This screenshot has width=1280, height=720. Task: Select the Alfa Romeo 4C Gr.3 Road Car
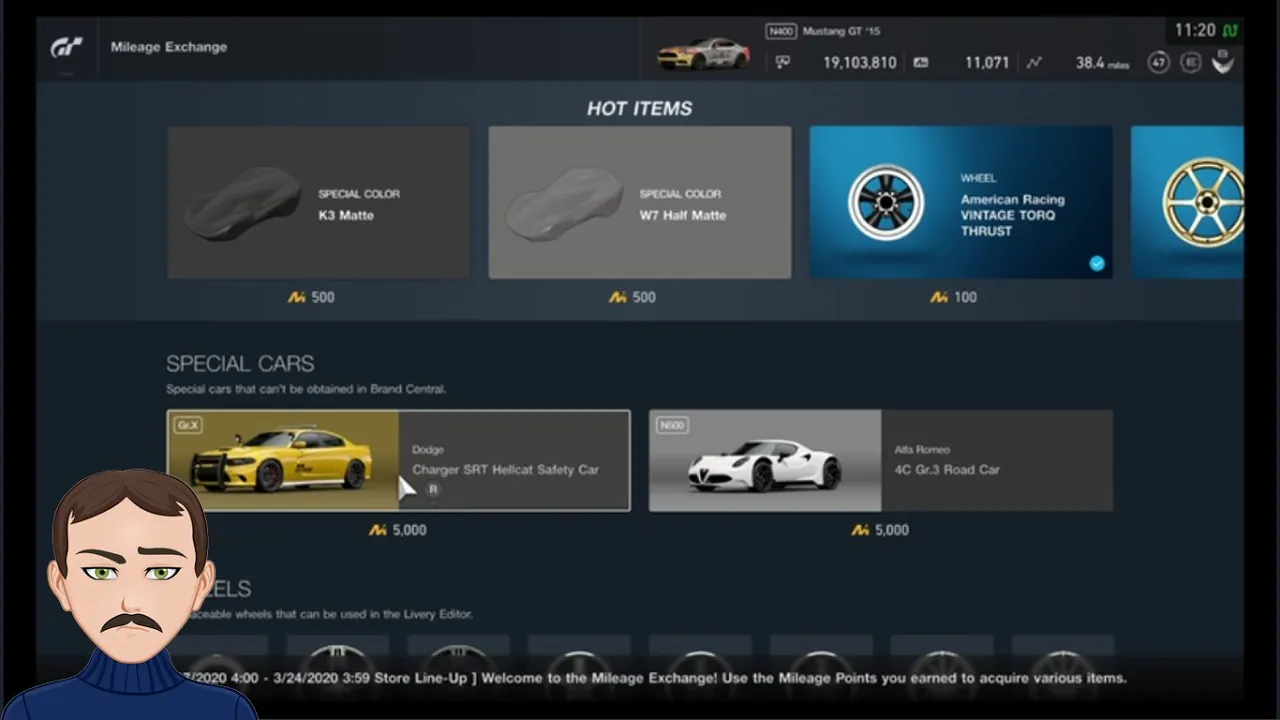(880, 460)
